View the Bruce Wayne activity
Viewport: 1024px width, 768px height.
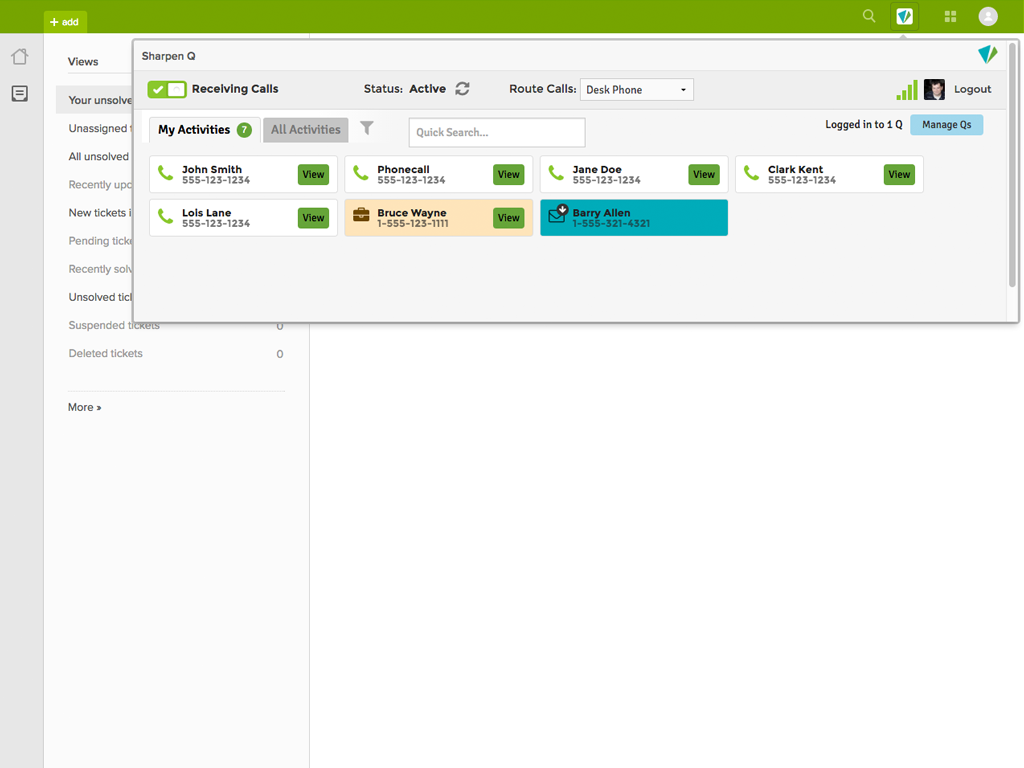(x=508, y=218)
